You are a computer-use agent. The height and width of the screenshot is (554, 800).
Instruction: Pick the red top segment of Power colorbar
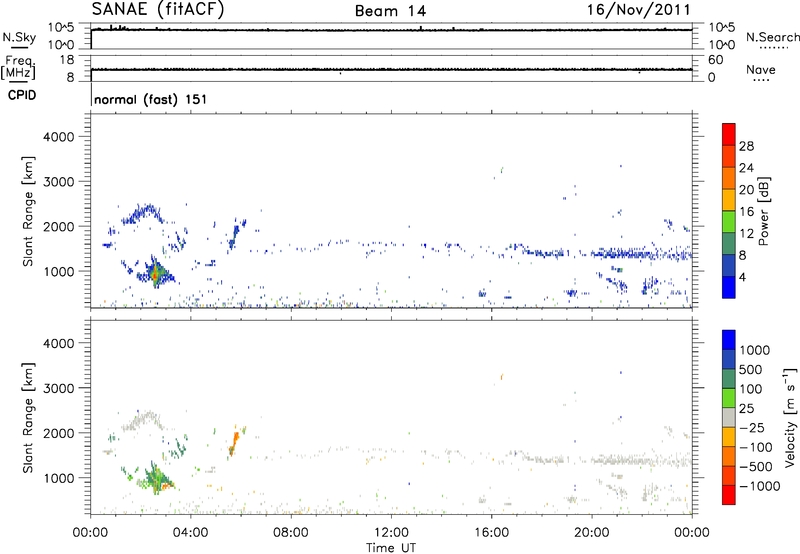click(729, 134)
